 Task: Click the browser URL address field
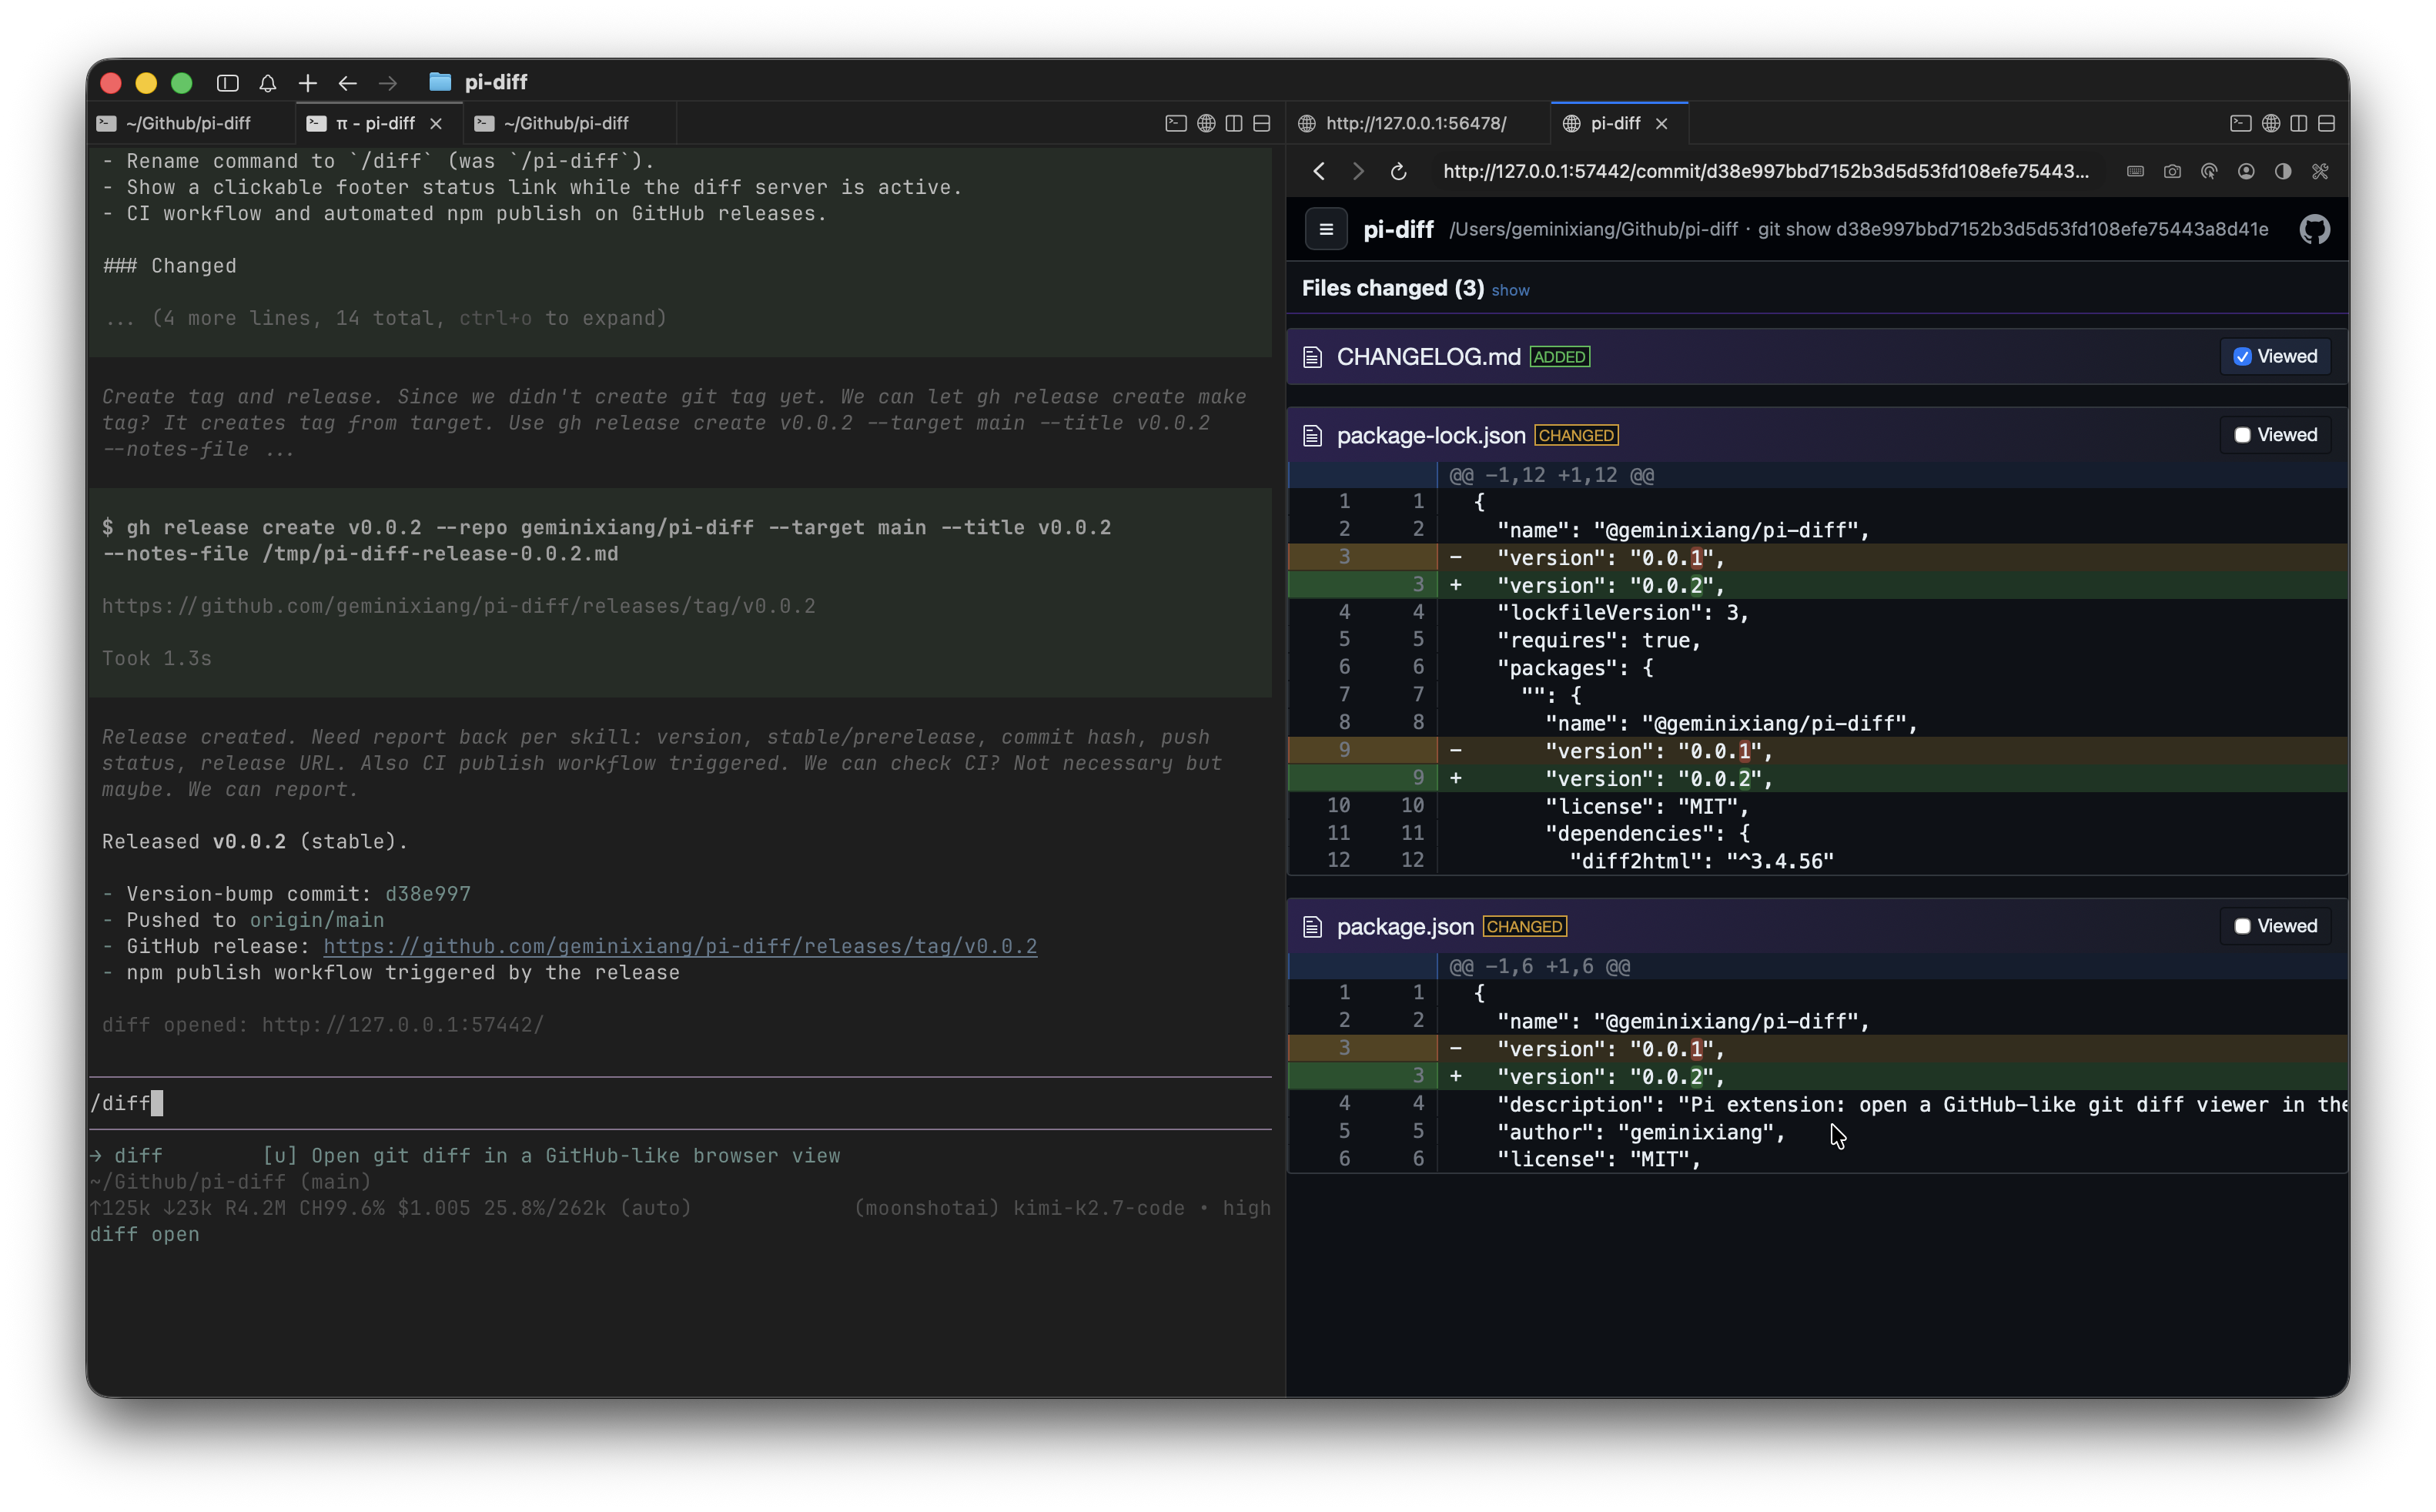(x=1766, y=171)
